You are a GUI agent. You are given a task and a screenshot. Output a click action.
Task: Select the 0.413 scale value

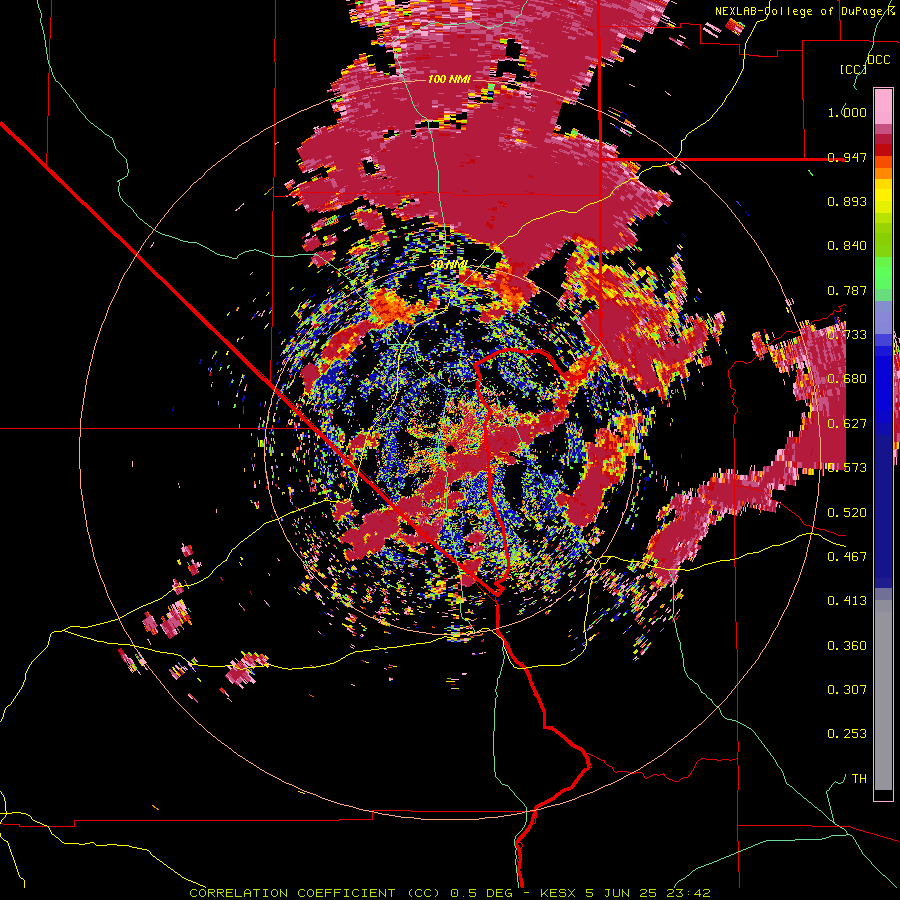pyautogui.click(x=847, y=601)
